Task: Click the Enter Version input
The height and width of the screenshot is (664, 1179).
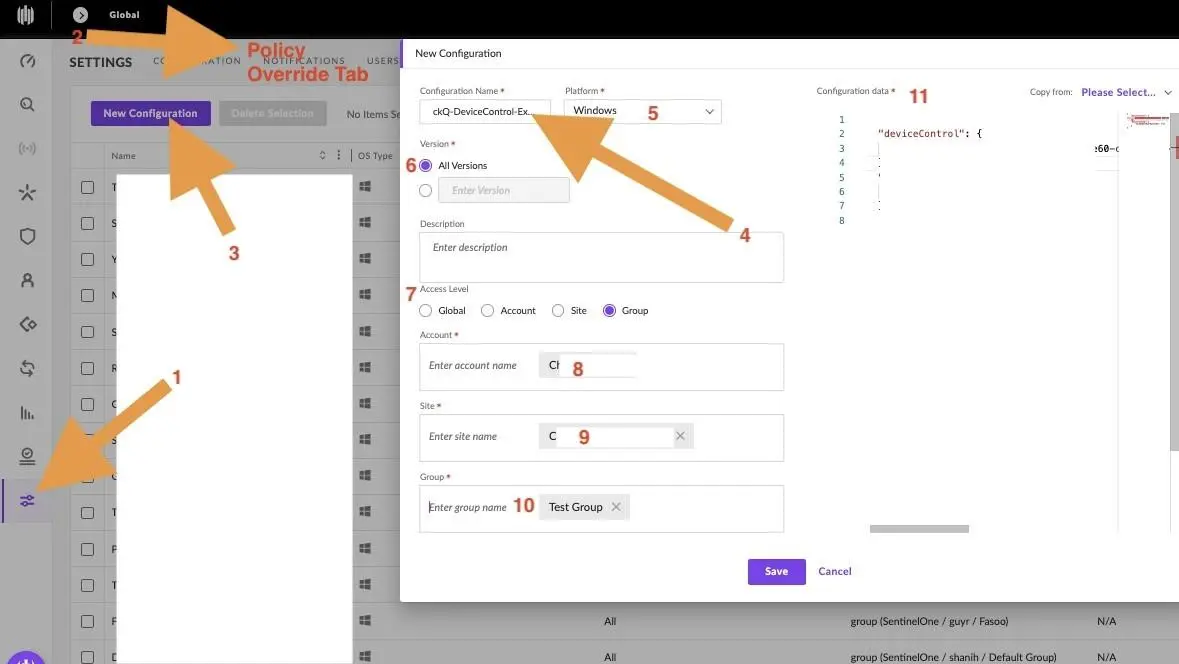Action: pos(504,191)
